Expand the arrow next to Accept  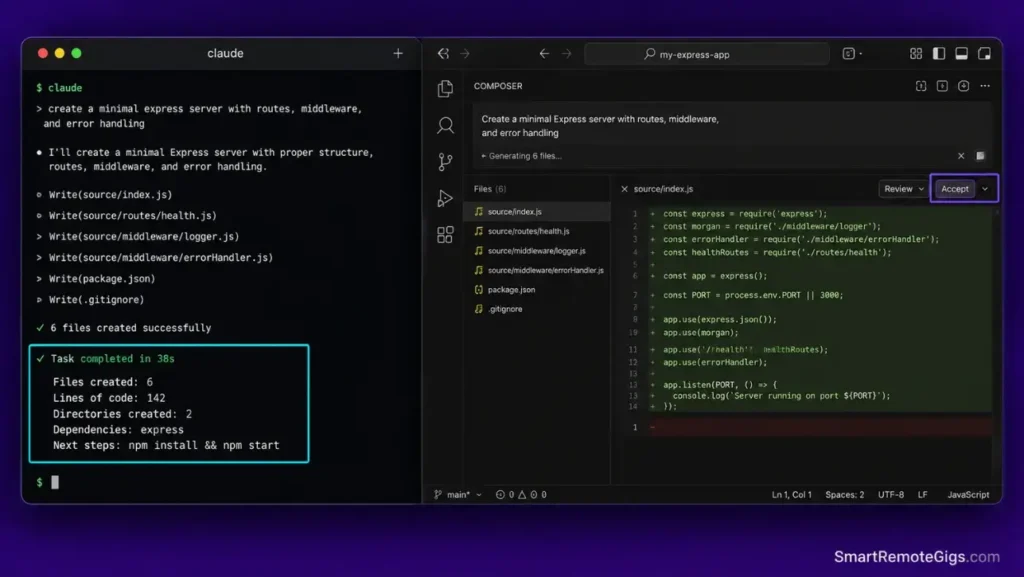coord(985,189)
